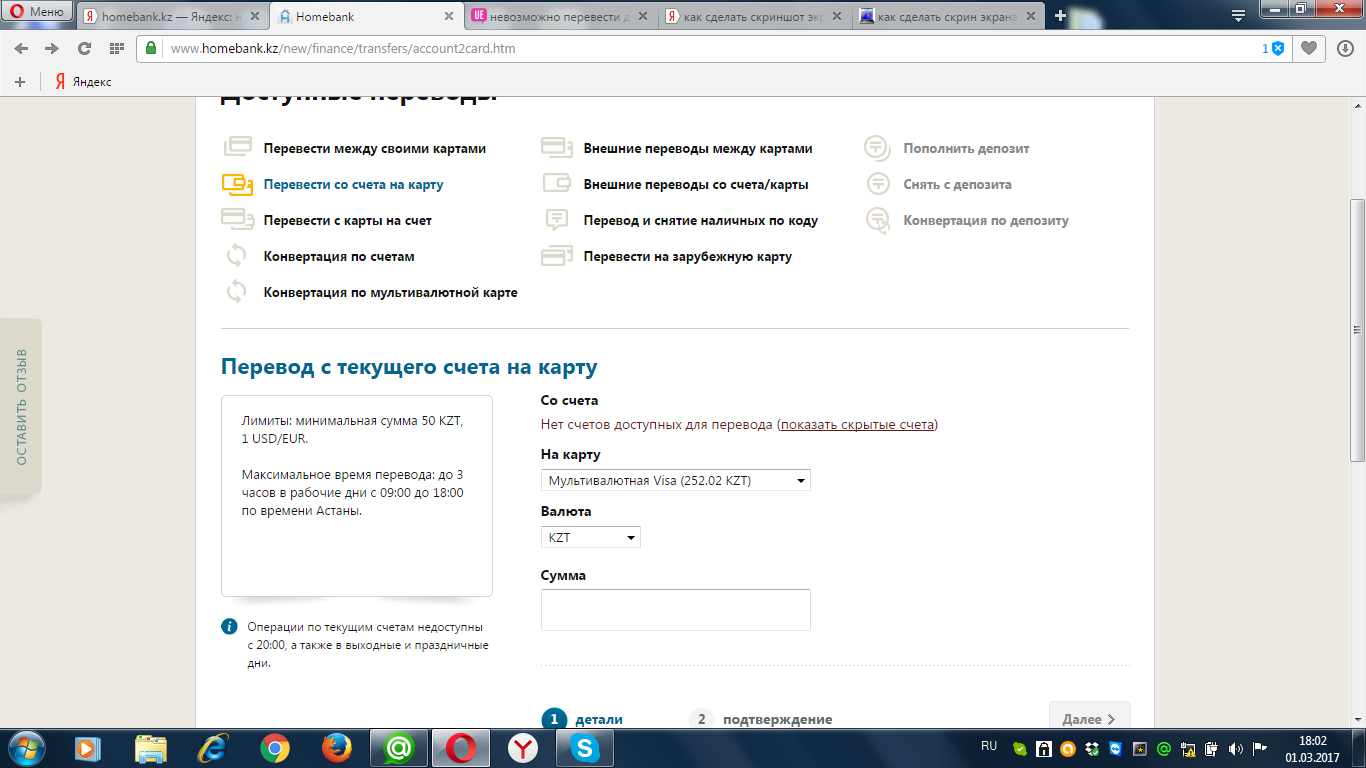Screen dimensions: 1366x768
Task: Click the message icon beside 'Перевод и снятие наличных по коду'
Action: [557, 220]
